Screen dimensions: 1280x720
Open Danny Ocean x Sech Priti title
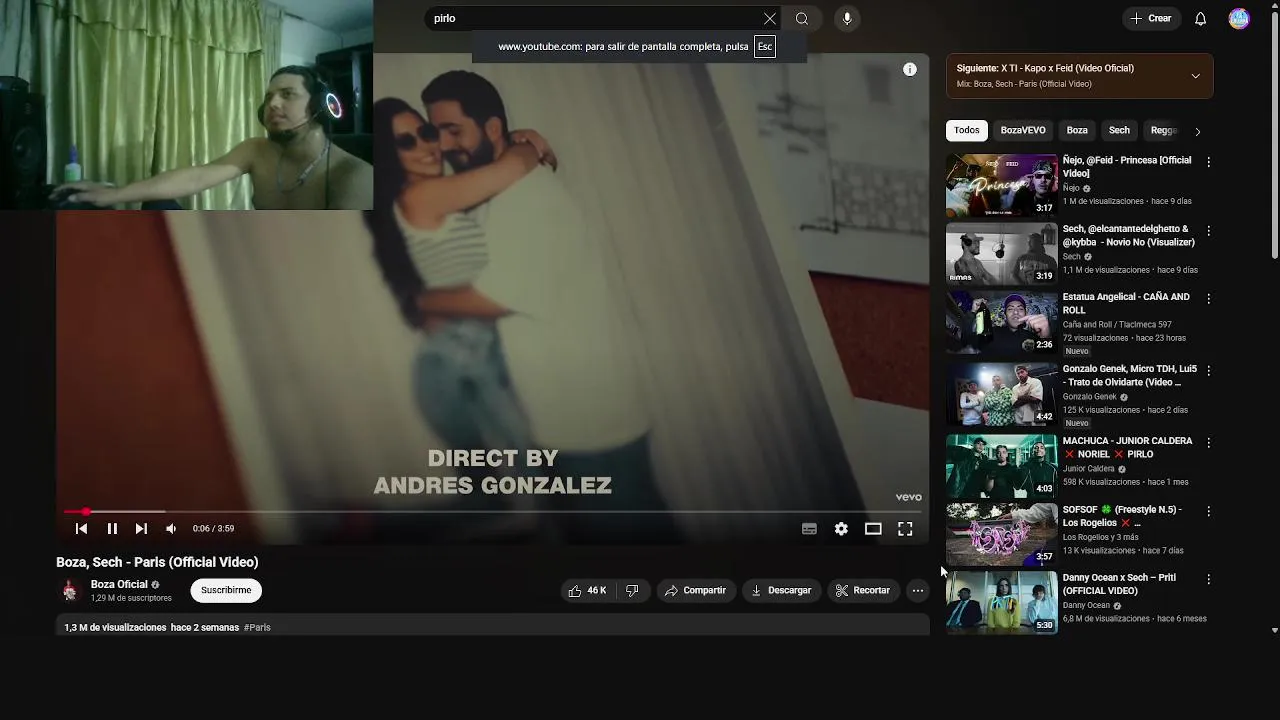pos(1119,584)
